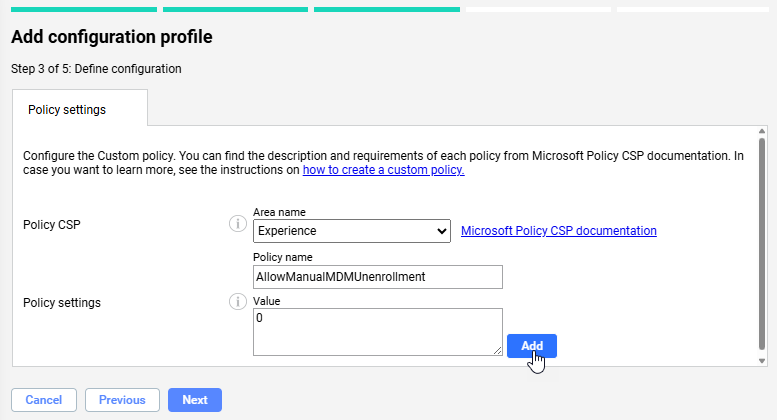Click the Cancel button
This screenshot has height=420, width=777.
click(x=43, y=400)
